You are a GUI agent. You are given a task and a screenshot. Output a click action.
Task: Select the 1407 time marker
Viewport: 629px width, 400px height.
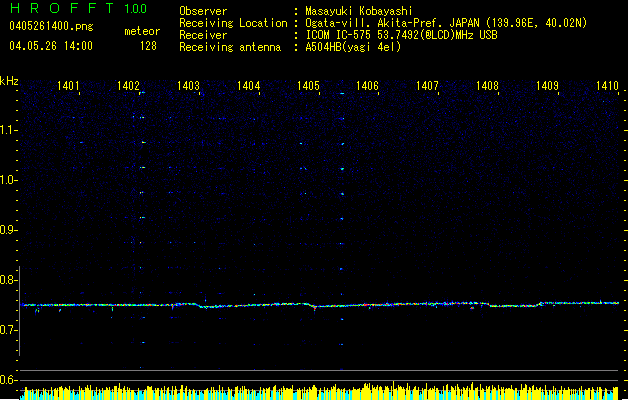[x=428, y=87]
